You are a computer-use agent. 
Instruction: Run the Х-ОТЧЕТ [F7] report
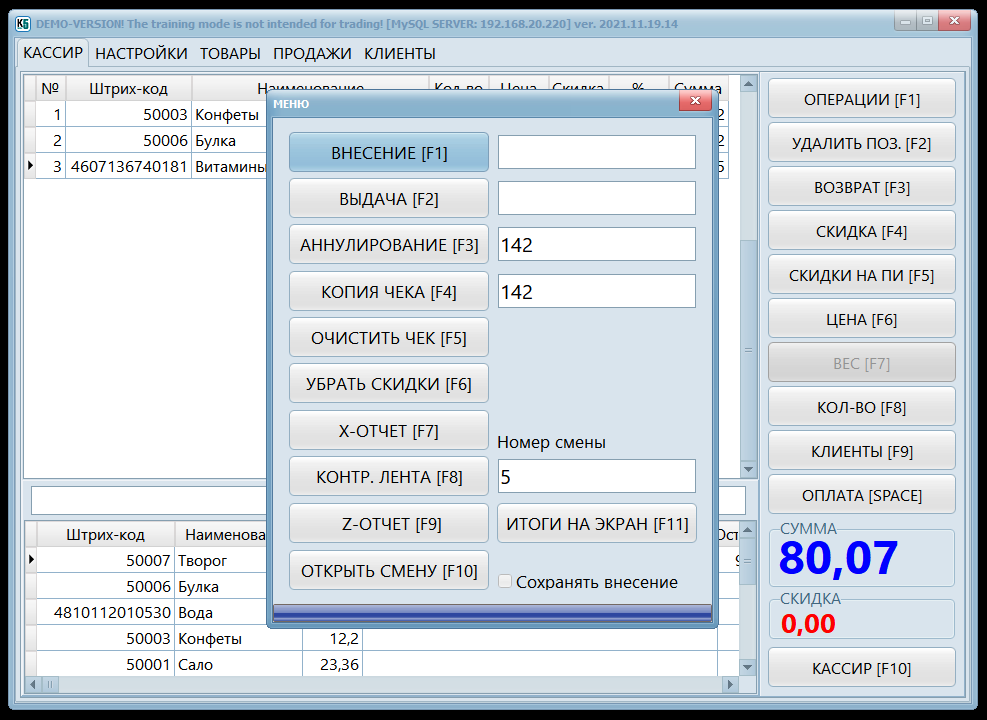click(x=388, y=430)
